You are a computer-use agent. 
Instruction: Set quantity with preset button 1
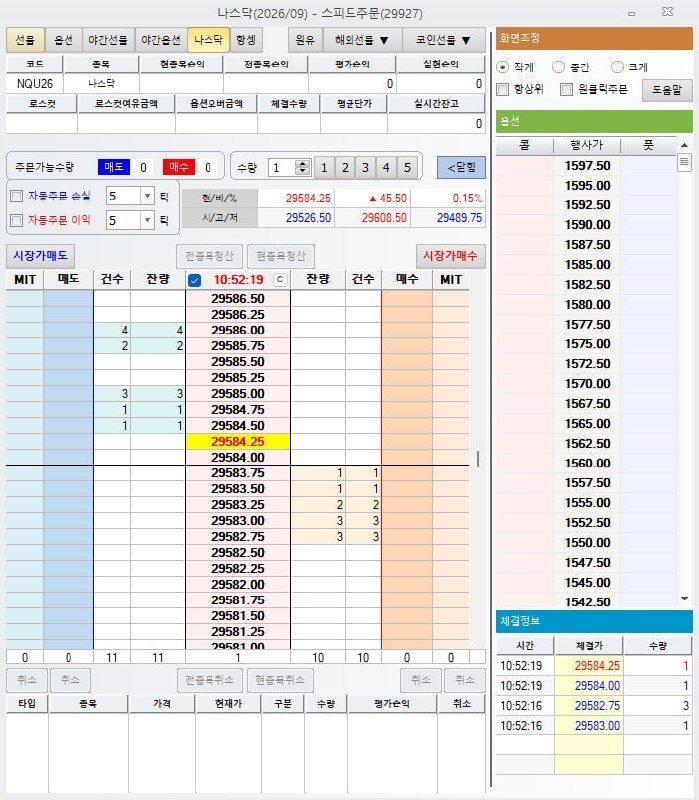324,167
